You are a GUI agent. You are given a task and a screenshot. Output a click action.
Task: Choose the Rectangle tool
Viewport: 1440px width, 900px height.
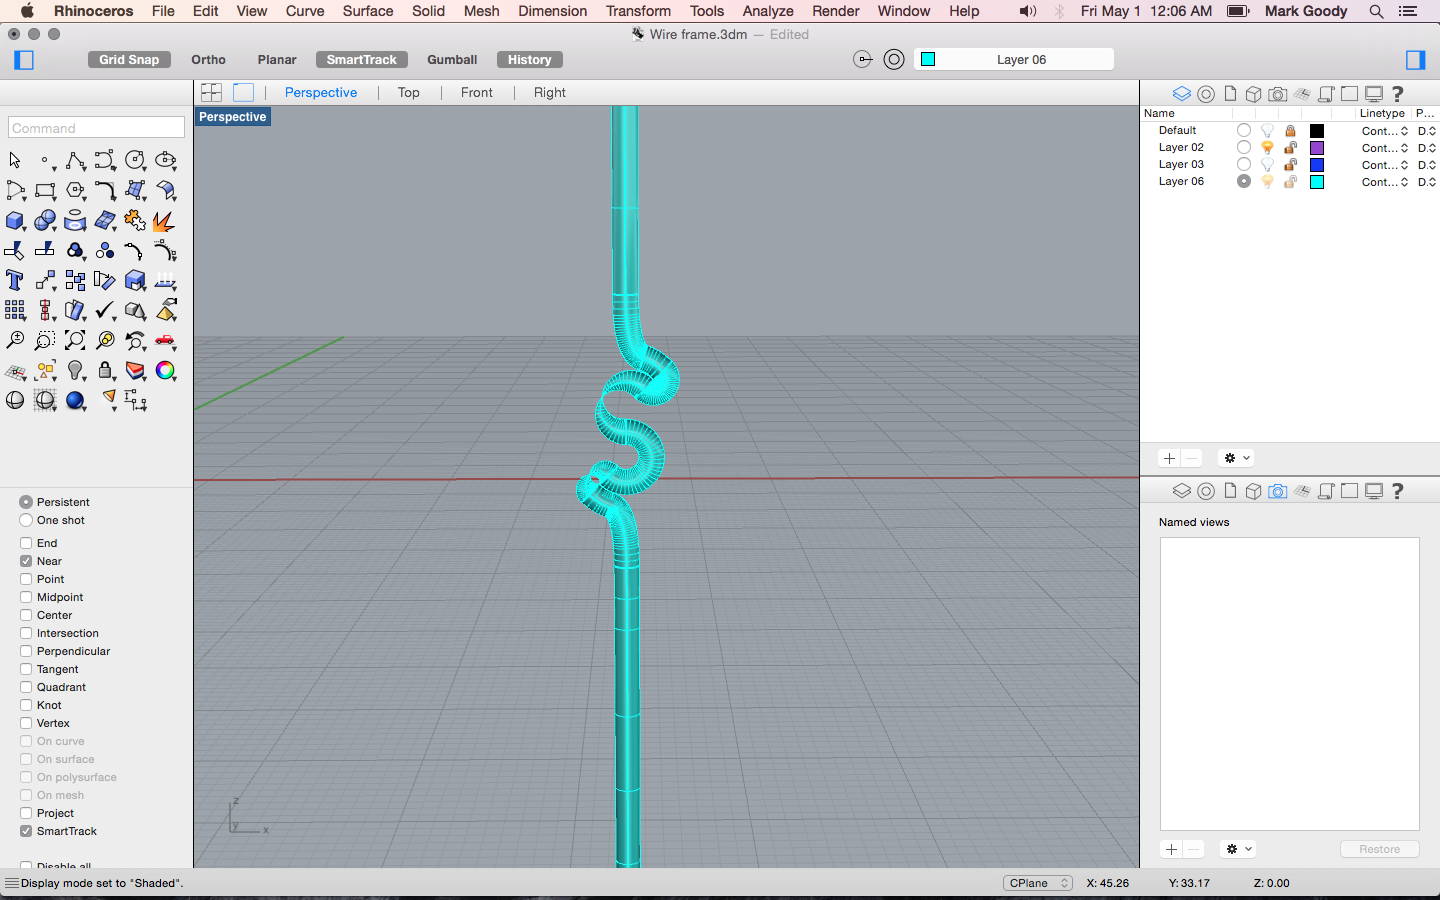[45, 191]
